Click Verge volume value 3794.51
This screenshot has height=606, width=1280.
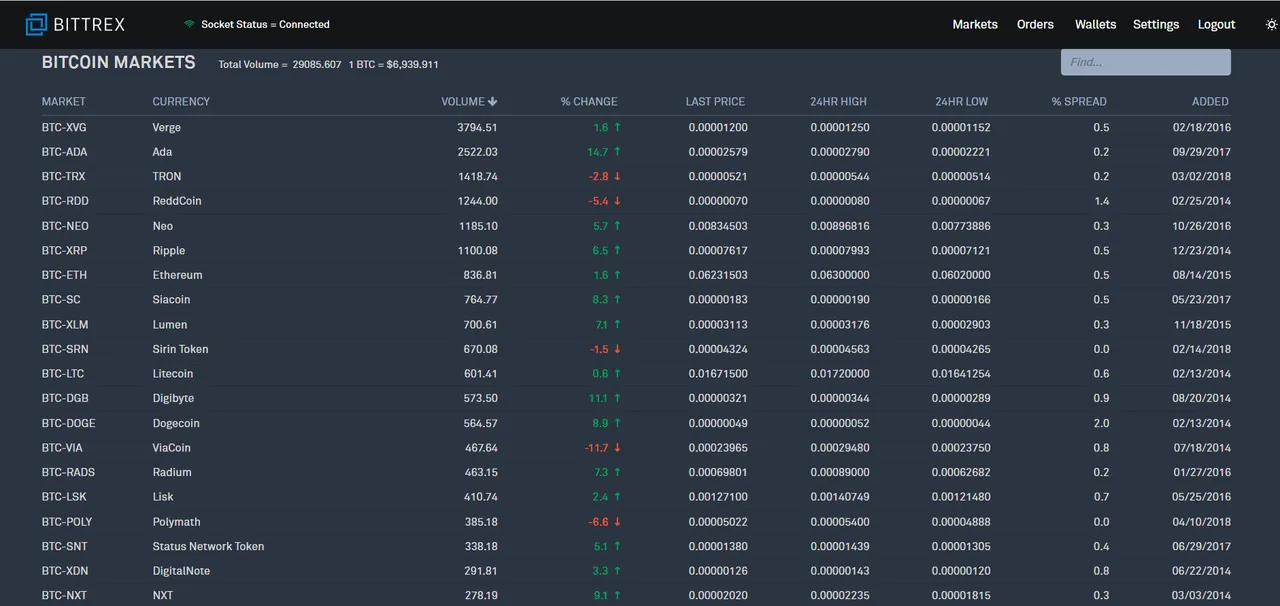477,128
